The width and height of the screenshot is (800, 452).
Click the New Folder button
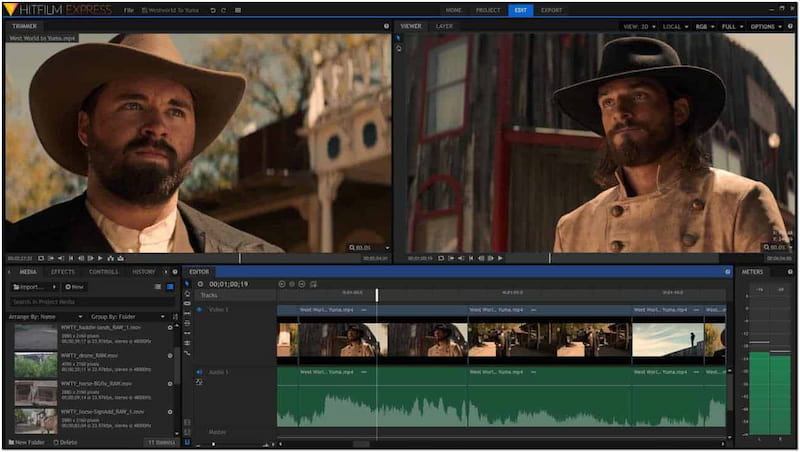click(27, 442)
